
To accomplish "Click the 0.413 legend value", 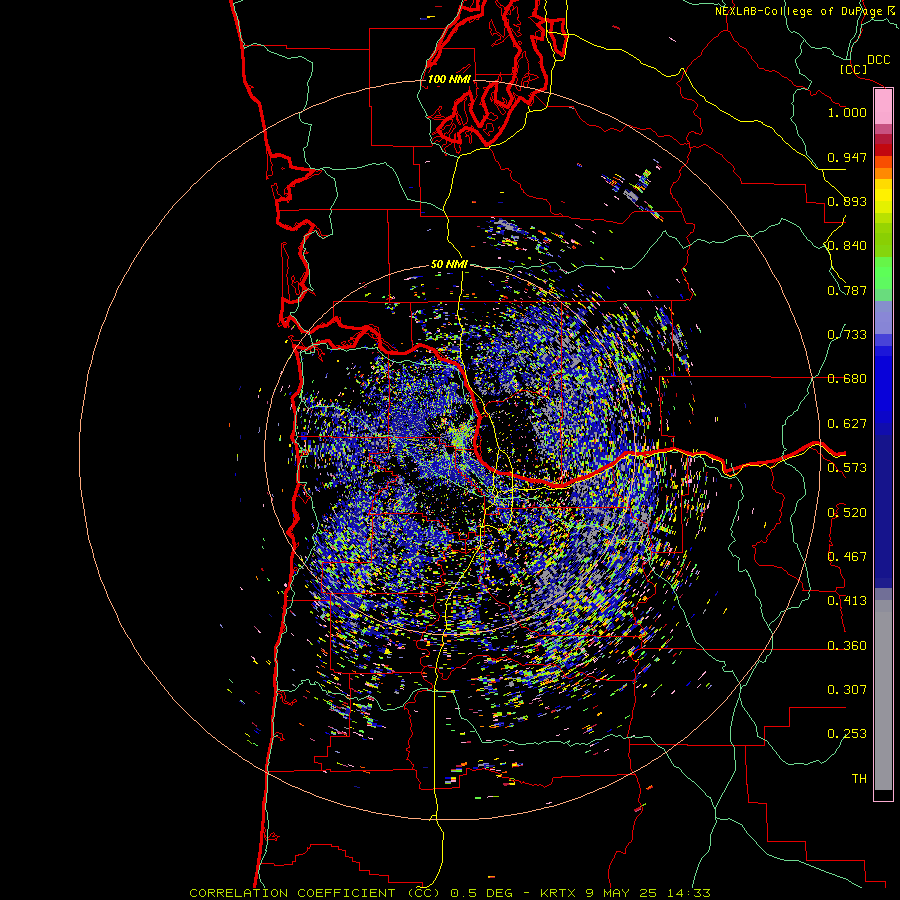I will click(847, 601).
